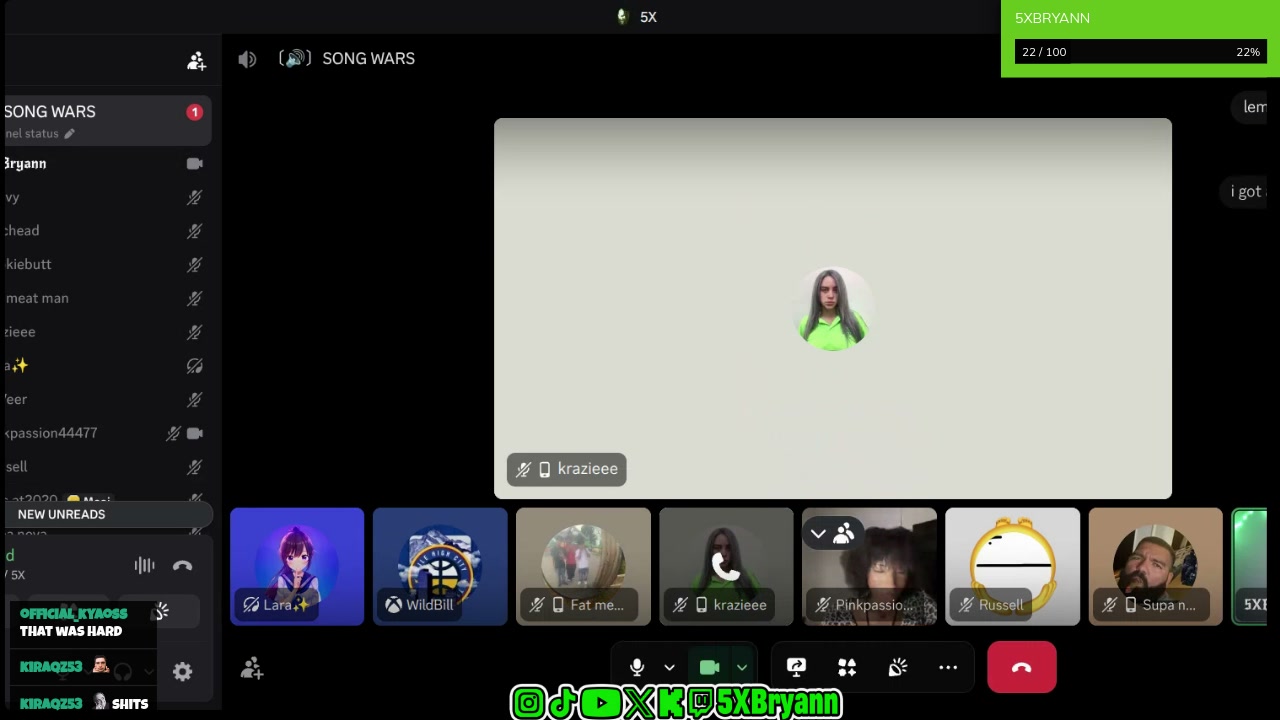This screenshot has width=1280, height=720.
Task: Open camera options dropdown arrow
Action: pos(742,667)
